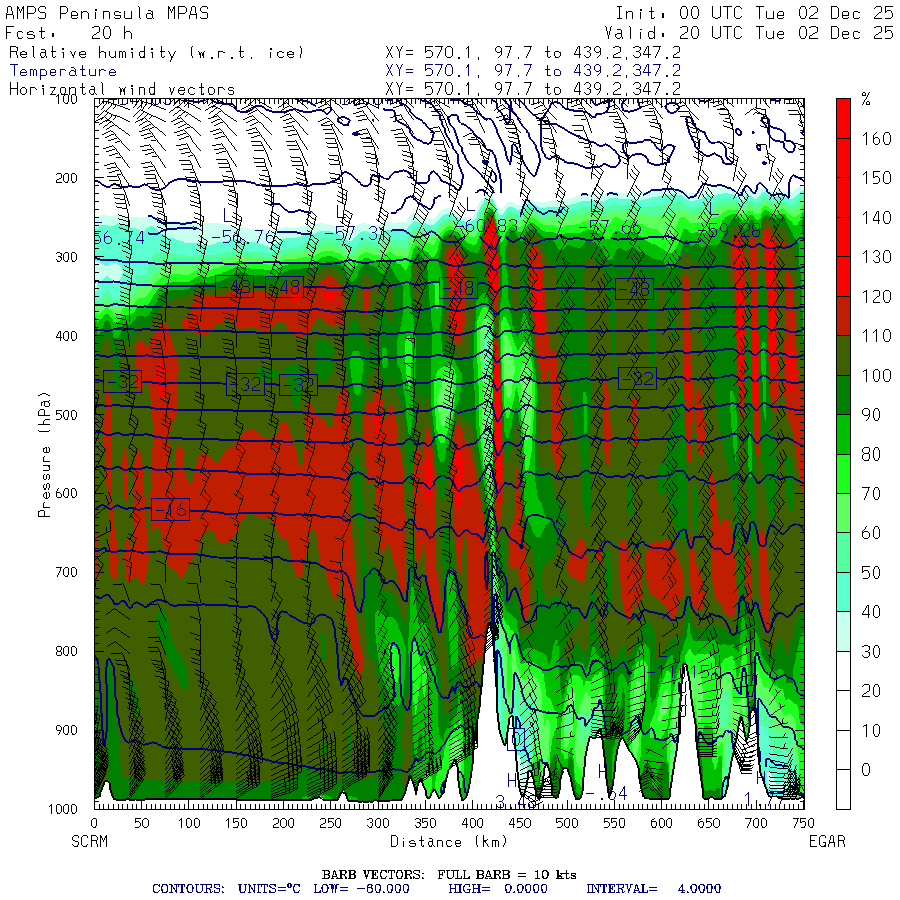Select the 250 tick on the distance axis
Image resolution: width=900 pixels, height=900 pixels.
click(x=331, y=823)
